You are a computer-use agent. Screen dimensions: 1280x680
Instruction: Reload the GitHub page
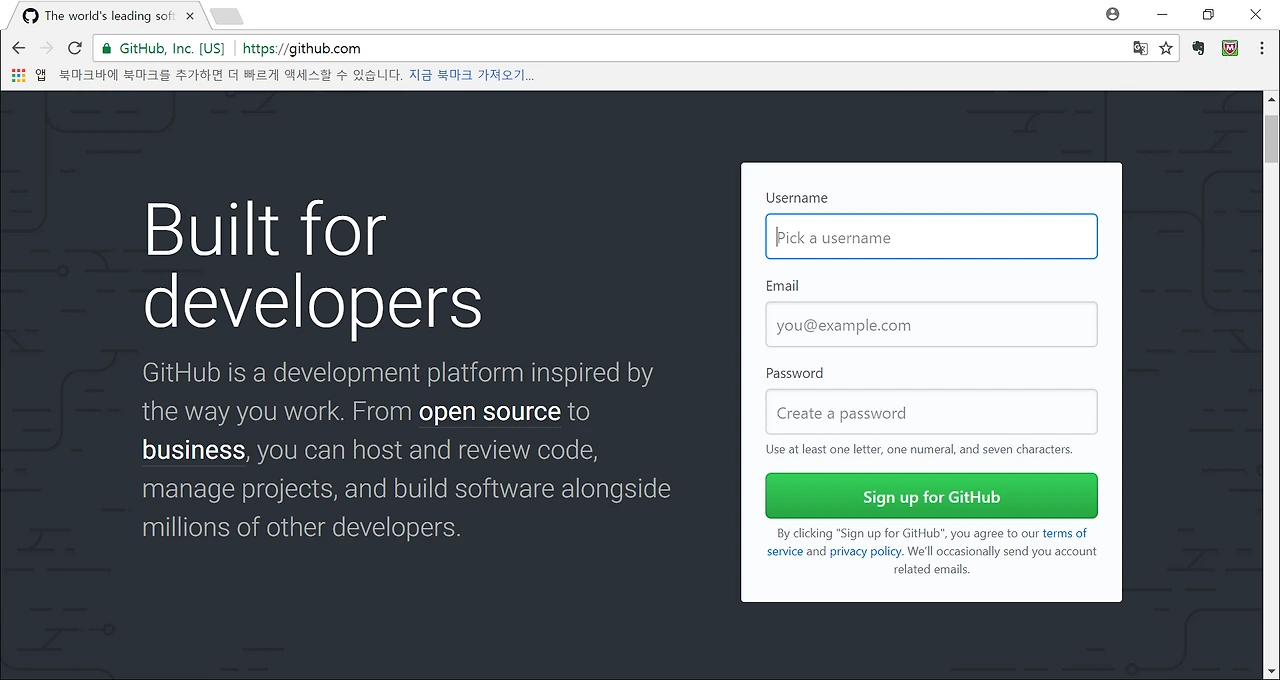(74, 48)
